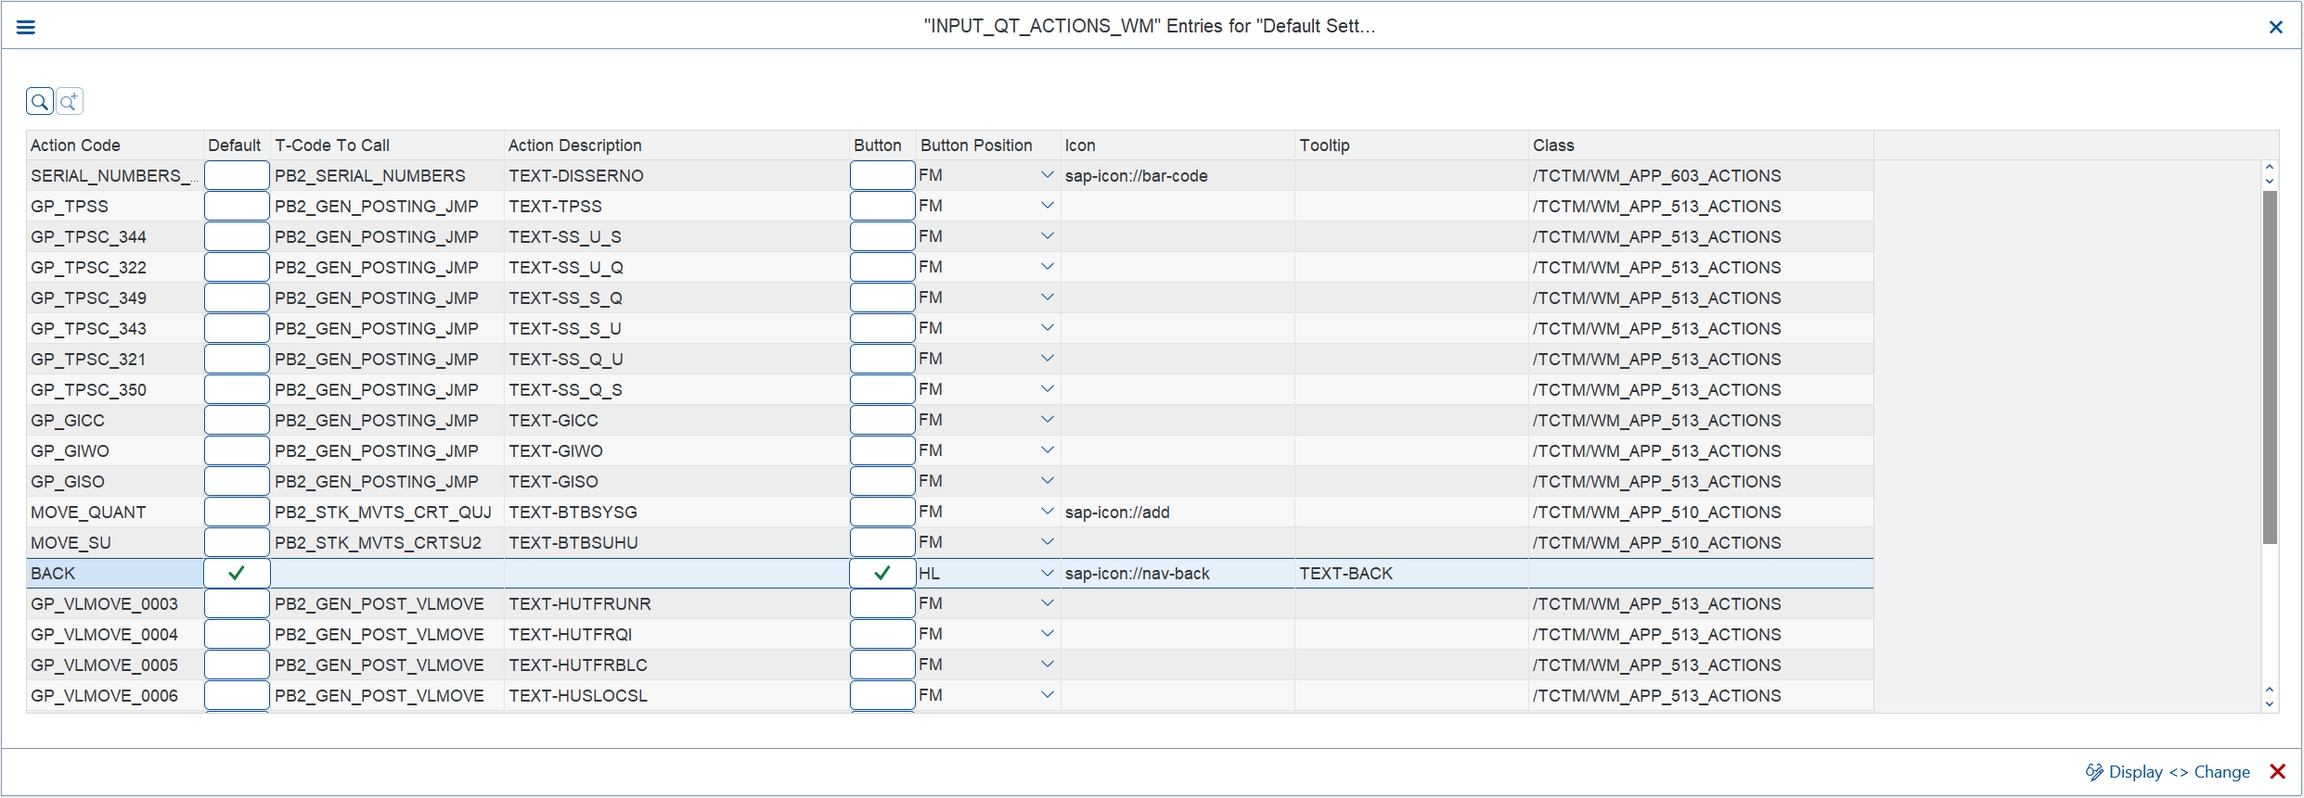Enable Default checkbox for MOVE_QUANT row

[x=236, y=512]
